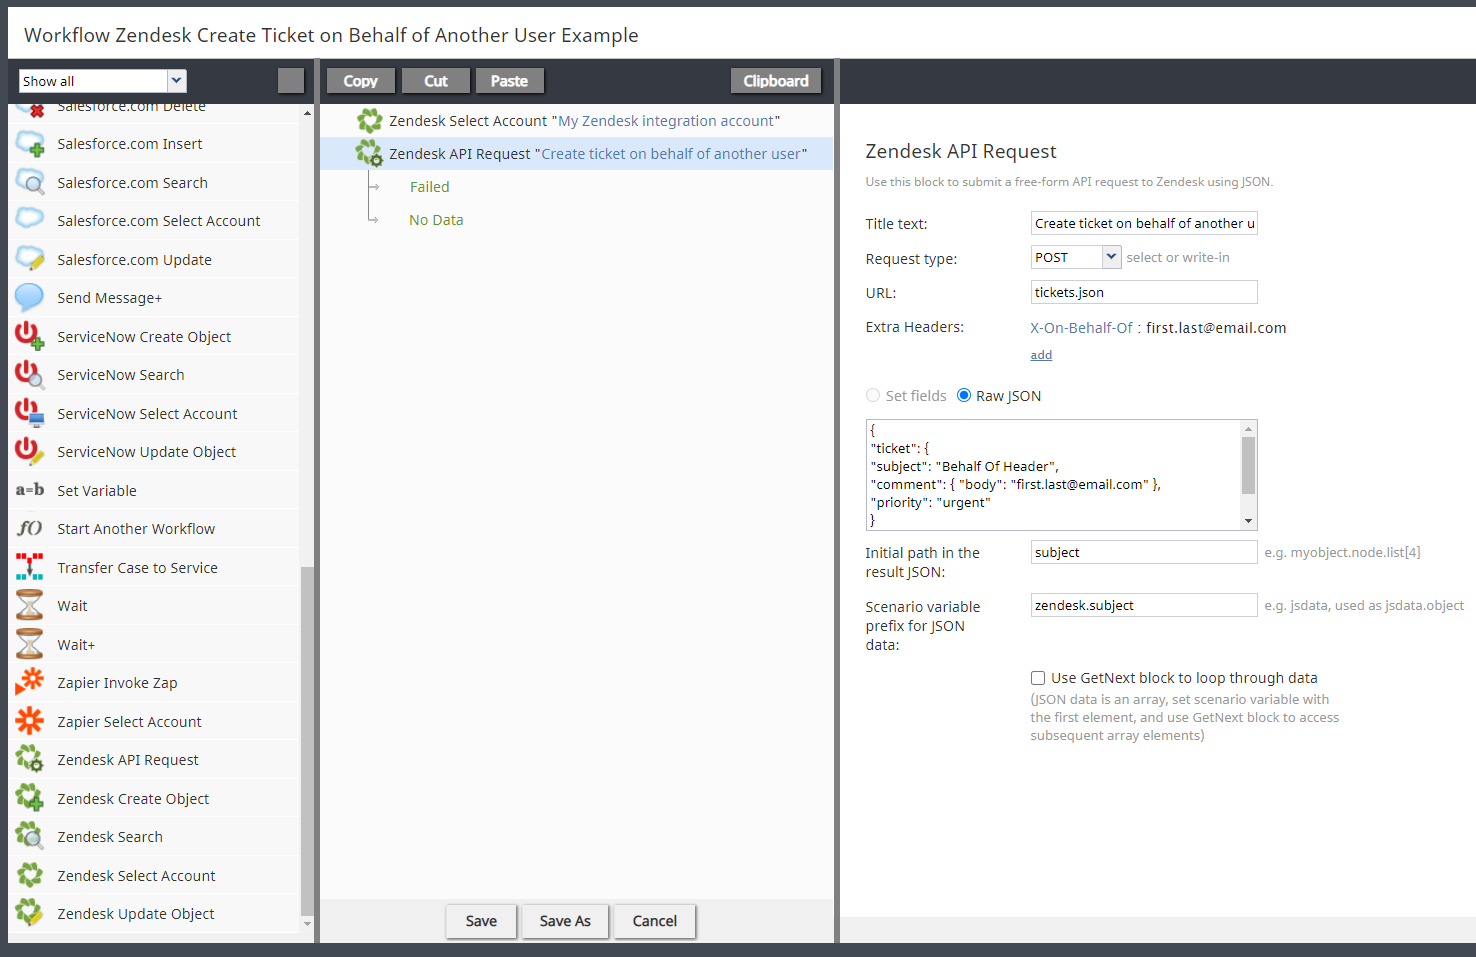Copy the selected workflow block

pyautogui.click(x=361, y=81)
